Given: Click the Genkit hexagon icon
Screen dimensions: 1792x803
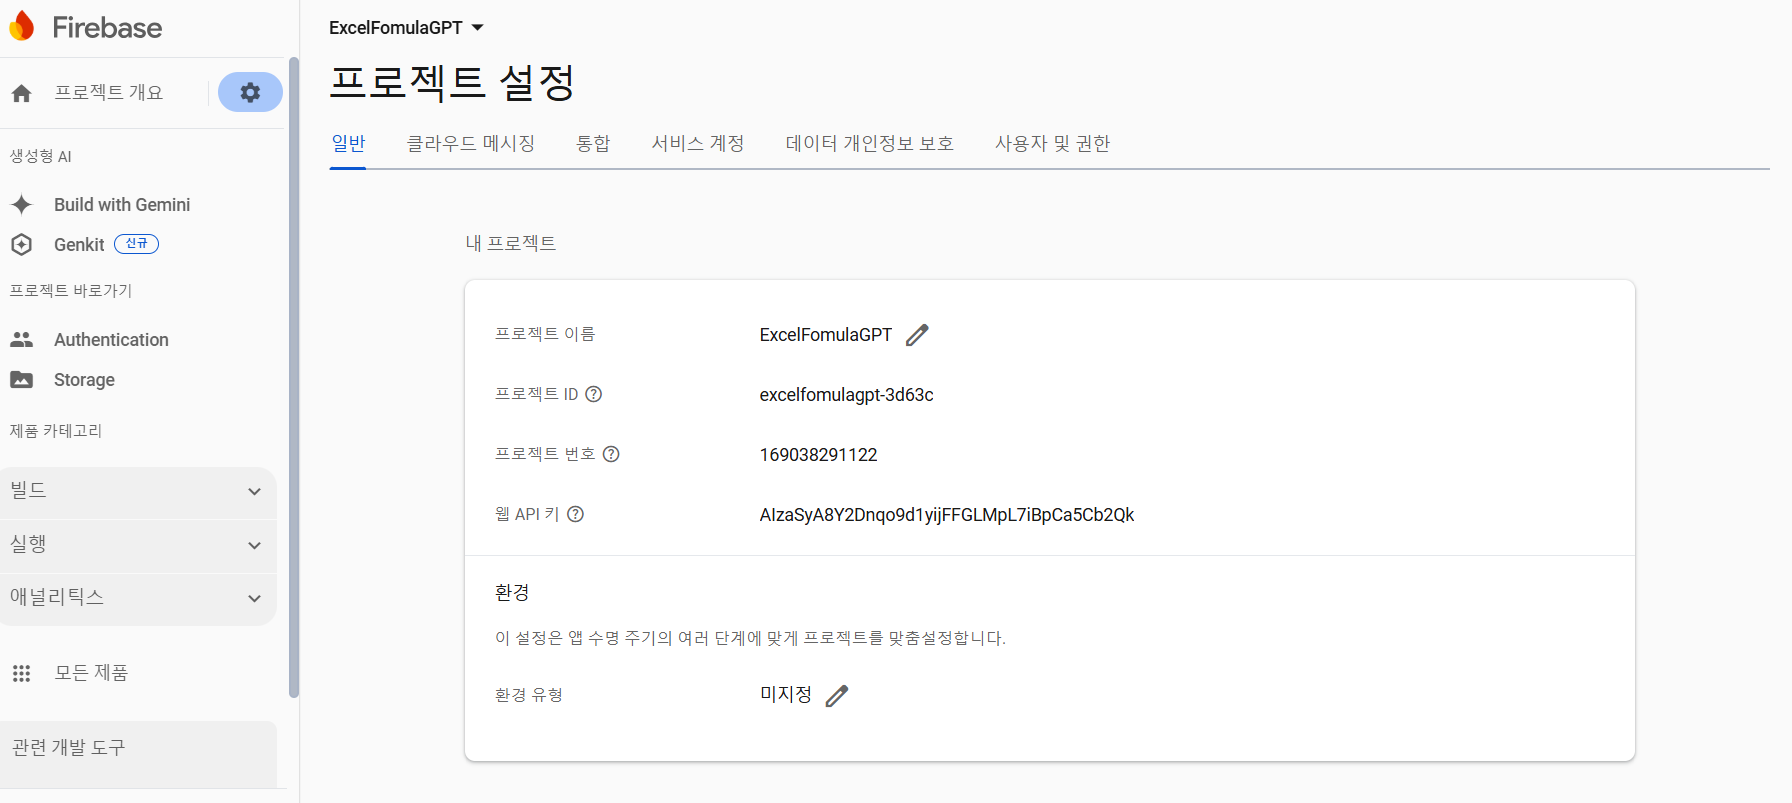Looking at the screenshot, I should click(x=21, y=244).
